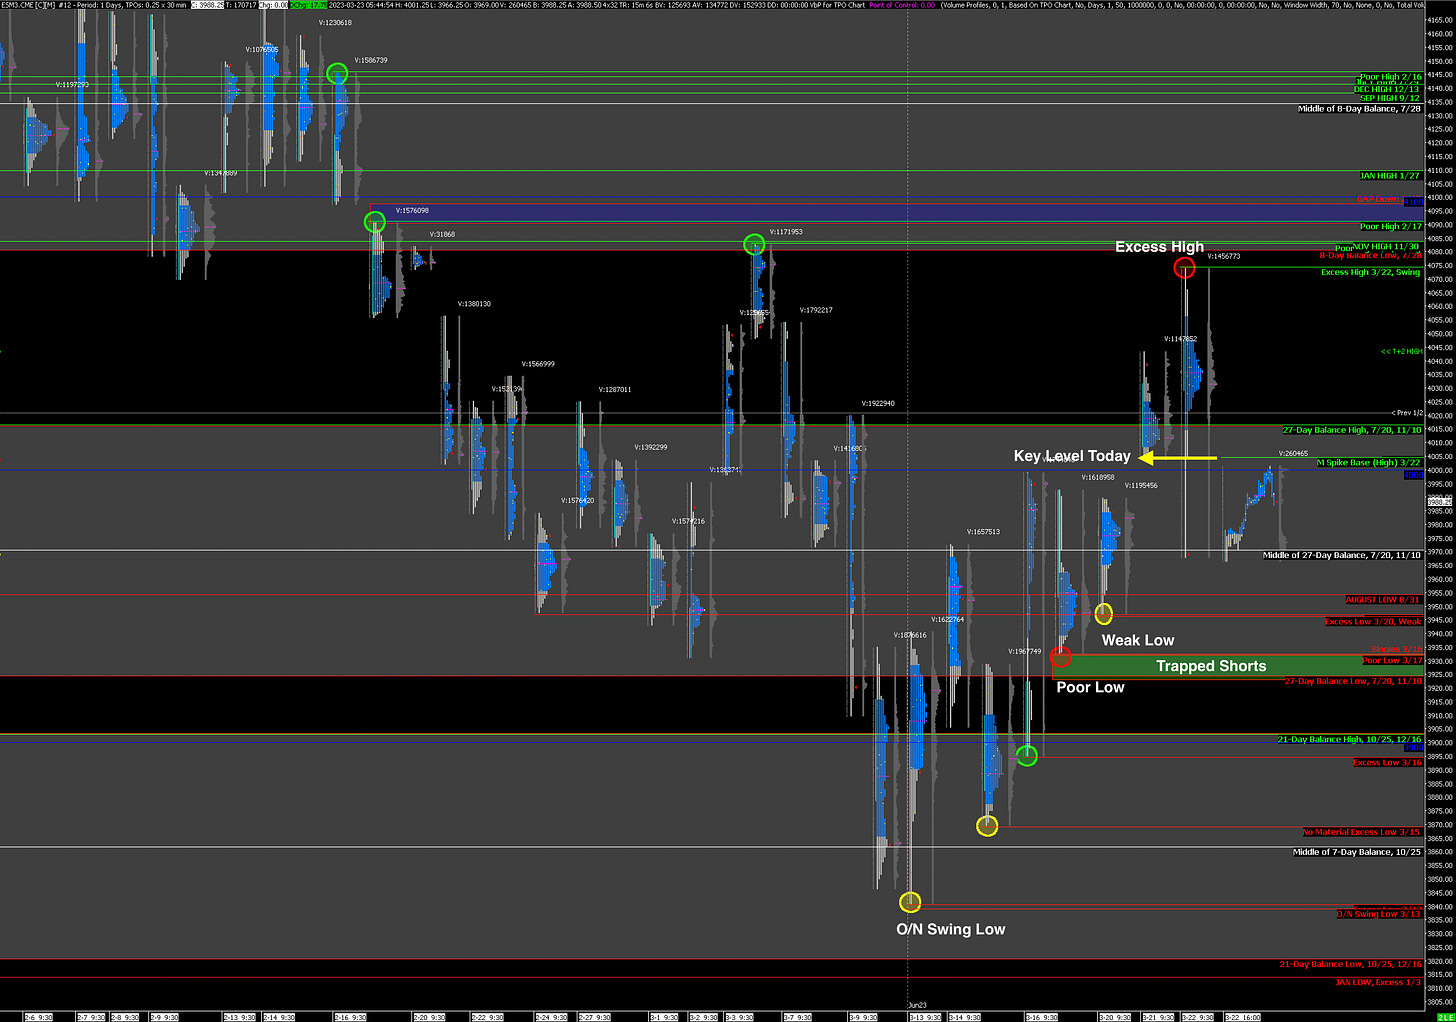1456x1022 pixels.
Task: Click the '< Prev 1/2' label
Action: [x=1407, y=413]
